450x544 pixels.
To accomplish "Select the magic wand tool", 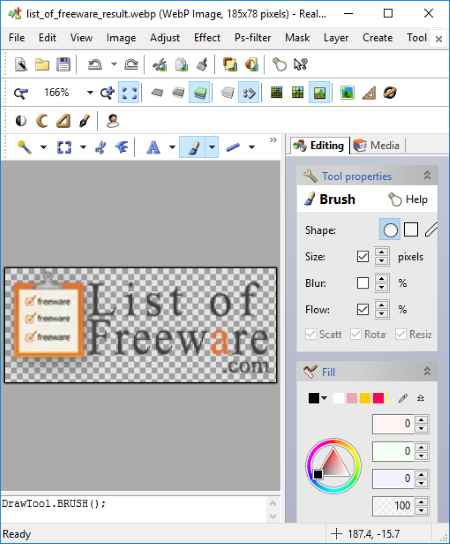I will [x=24, y=147].
